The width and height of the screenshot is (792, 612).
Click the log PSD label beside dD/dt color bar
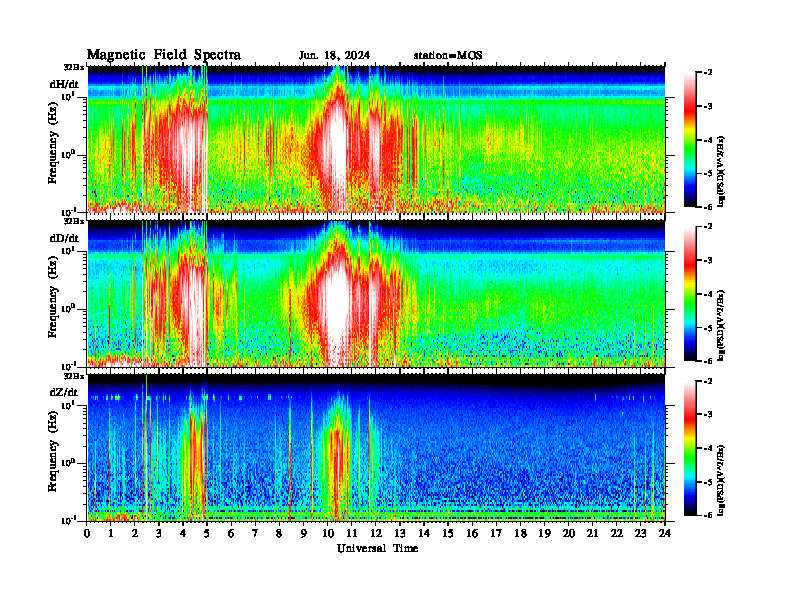point(721,326)
